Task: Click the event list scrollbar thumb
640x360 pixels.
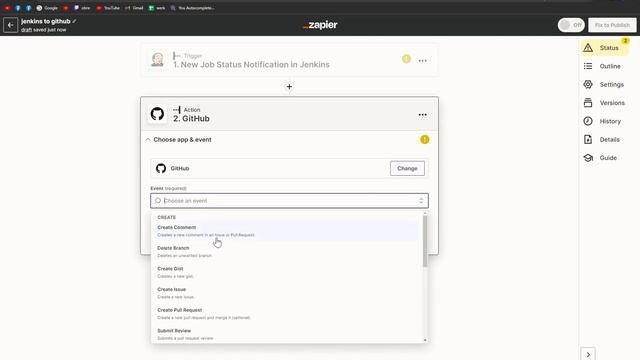Action: 425,241
